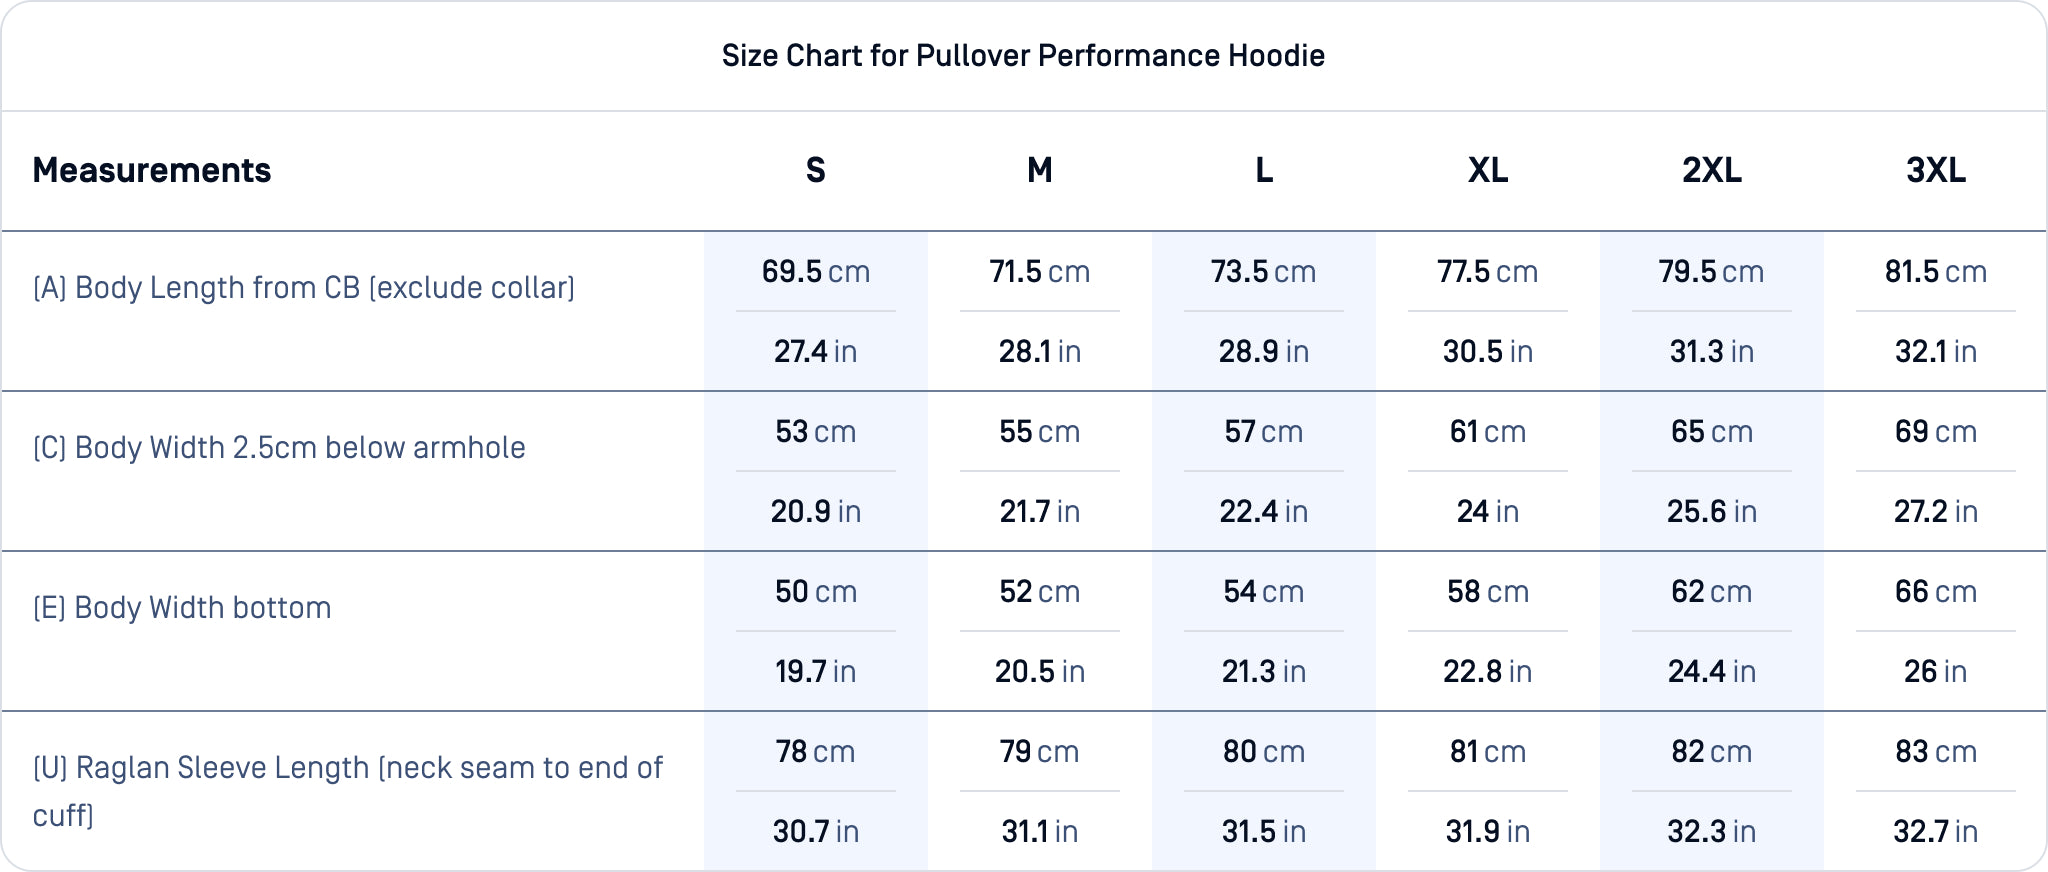
Task: Select the 3XL size column header
Action: [1936, 170]
